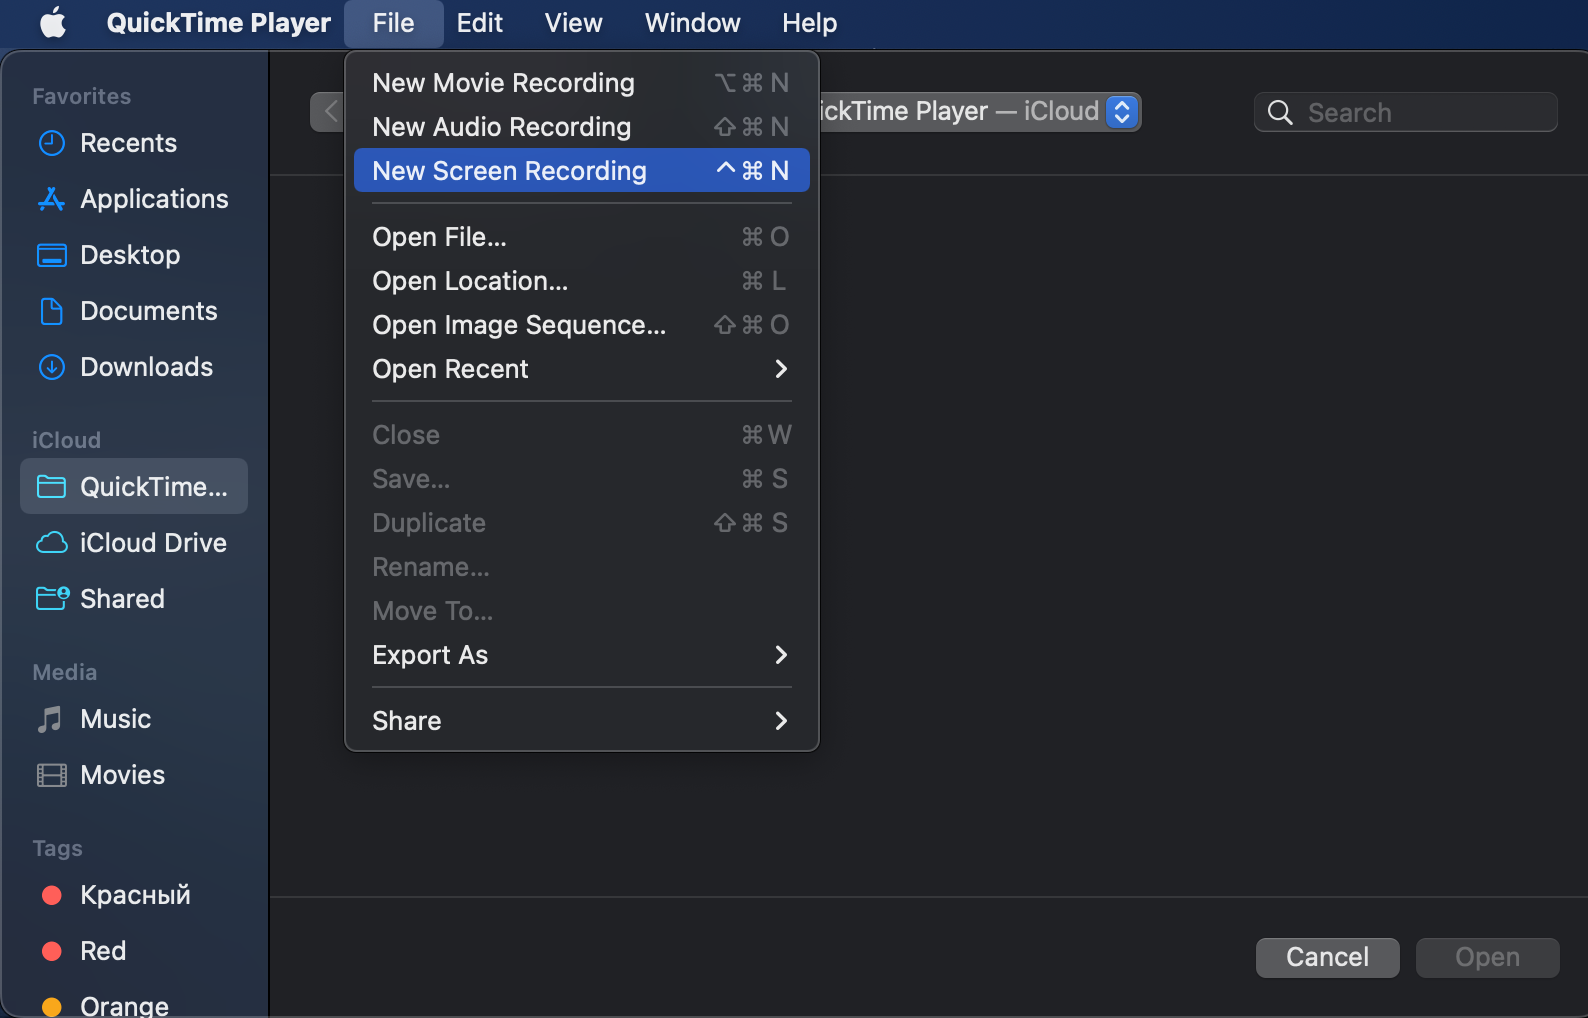
Task: Choose New Screen Recording from File menu
Action: [x=580, y=171]
